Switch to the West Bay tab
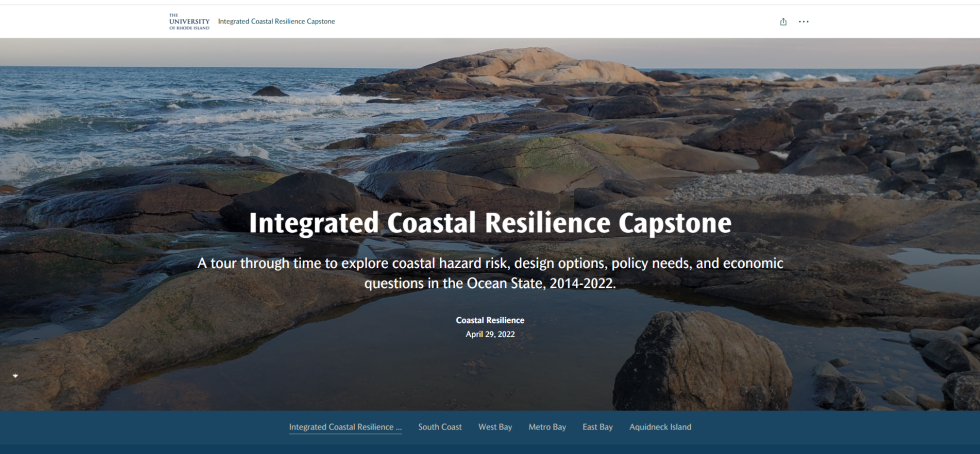Image resolution: width=980 pixels, height=454 pixels. point(495,427)
